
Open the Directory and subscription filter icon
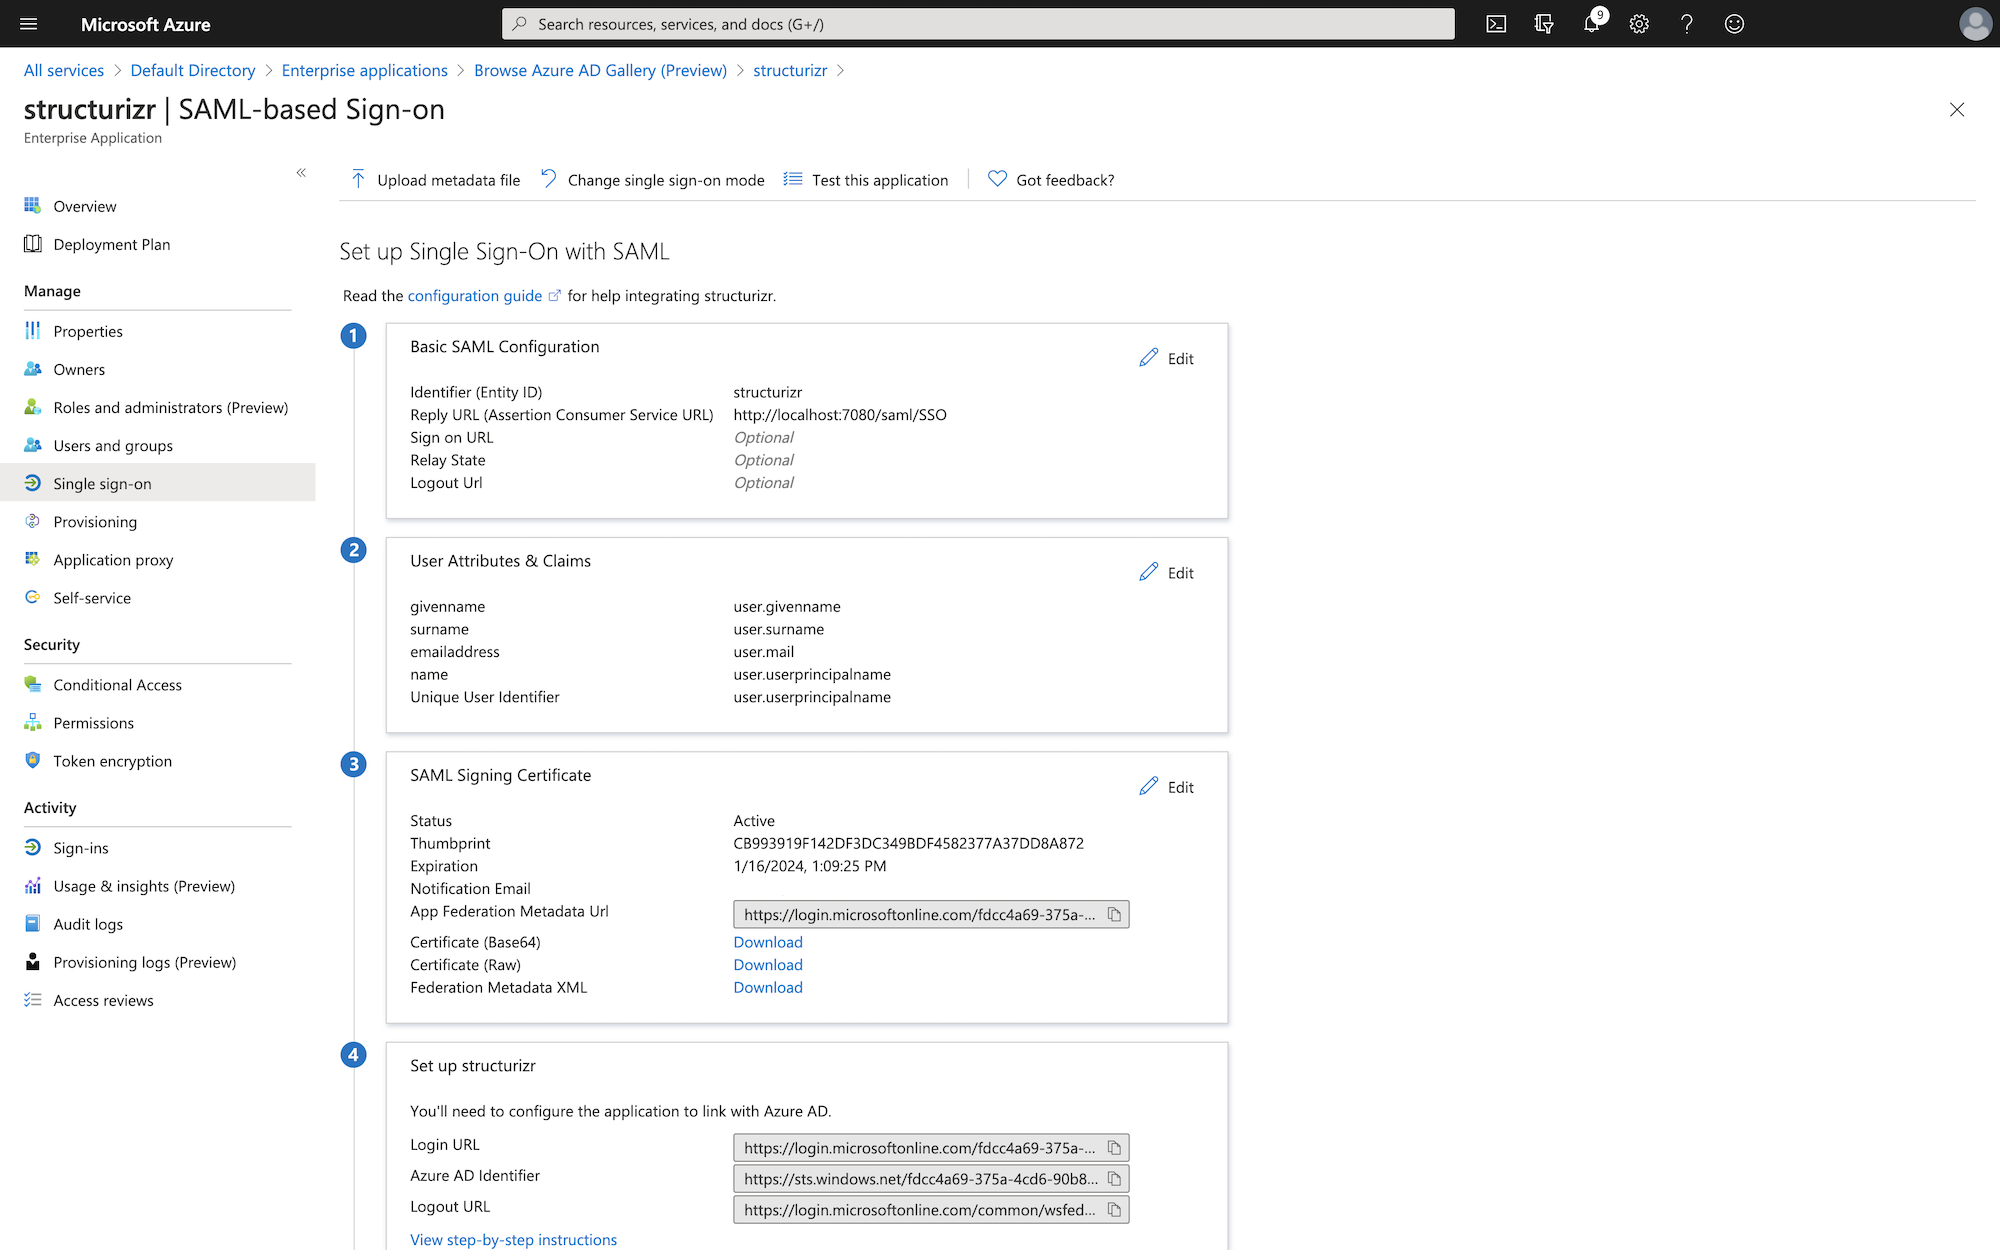[1544, 24]
